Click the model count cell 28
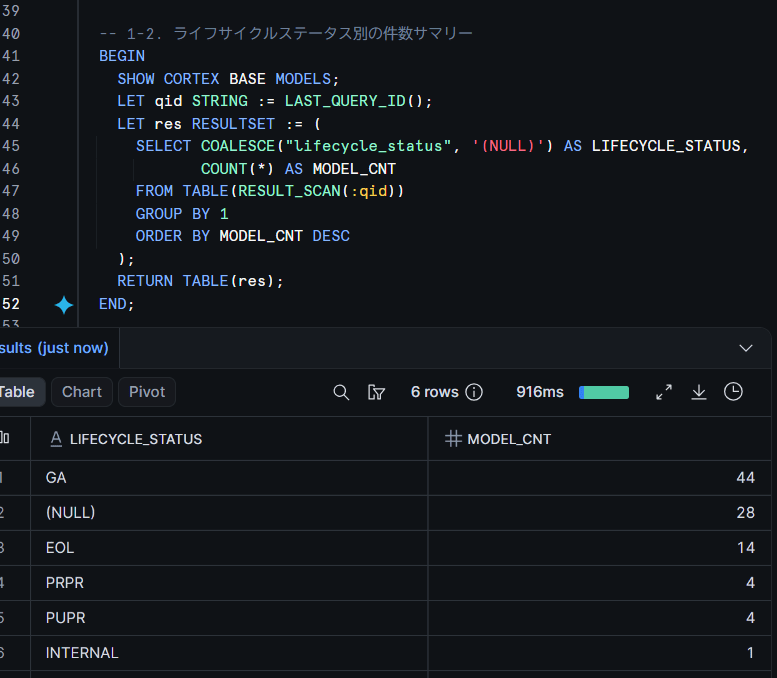This screenshot has height=678, width=777. pyautogui.click(x=599, y=513)
